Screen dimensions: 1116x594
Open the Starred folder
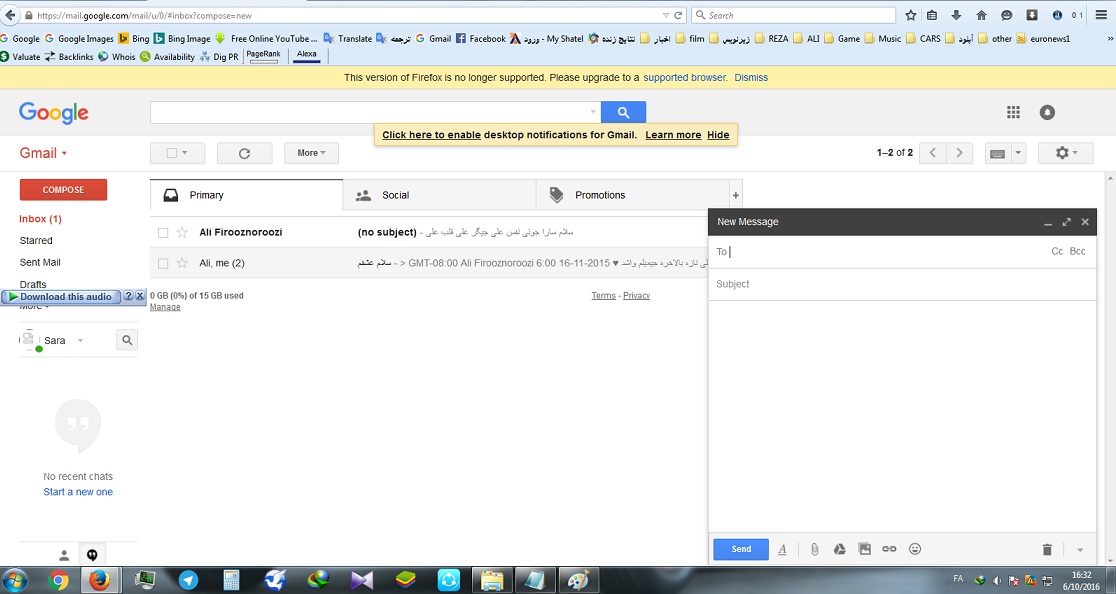[x=36, y=240]
